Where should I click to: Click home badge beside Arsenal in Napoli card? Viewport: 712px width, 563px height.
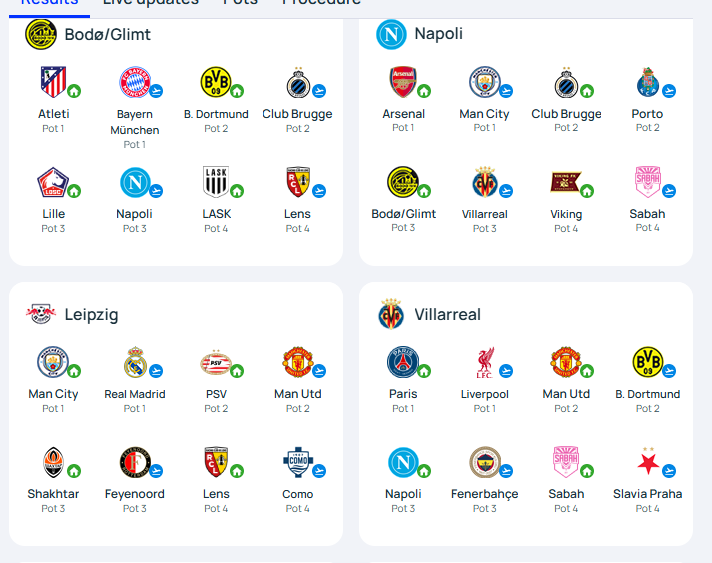[x=424, y=91]
